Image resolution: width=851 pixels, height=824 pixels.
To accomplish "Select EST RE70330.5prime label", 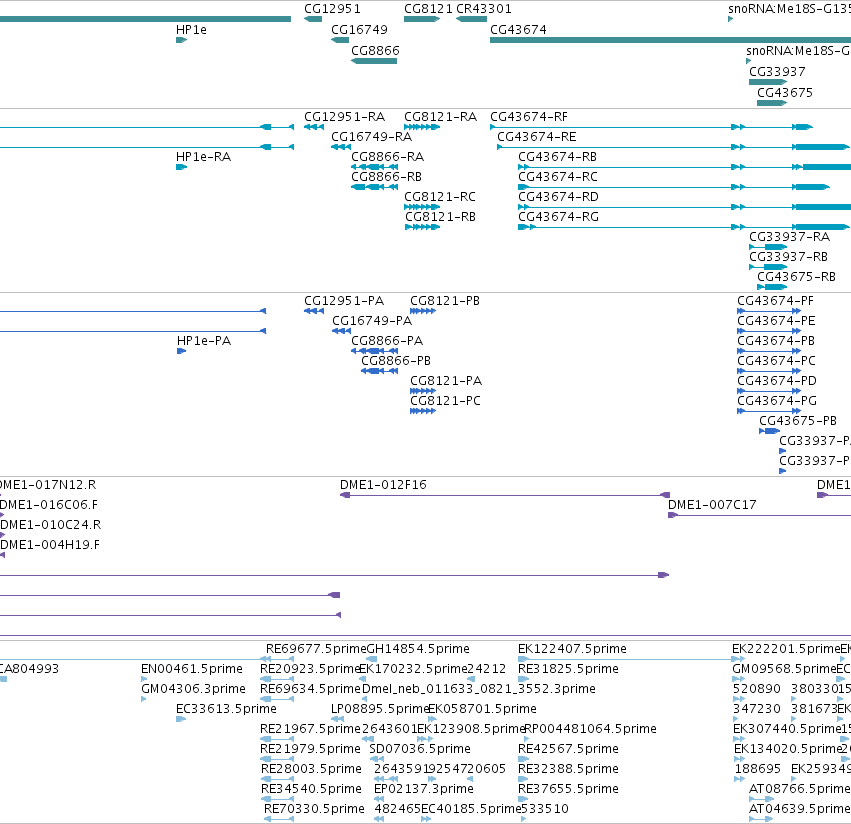I will (314, 809).
